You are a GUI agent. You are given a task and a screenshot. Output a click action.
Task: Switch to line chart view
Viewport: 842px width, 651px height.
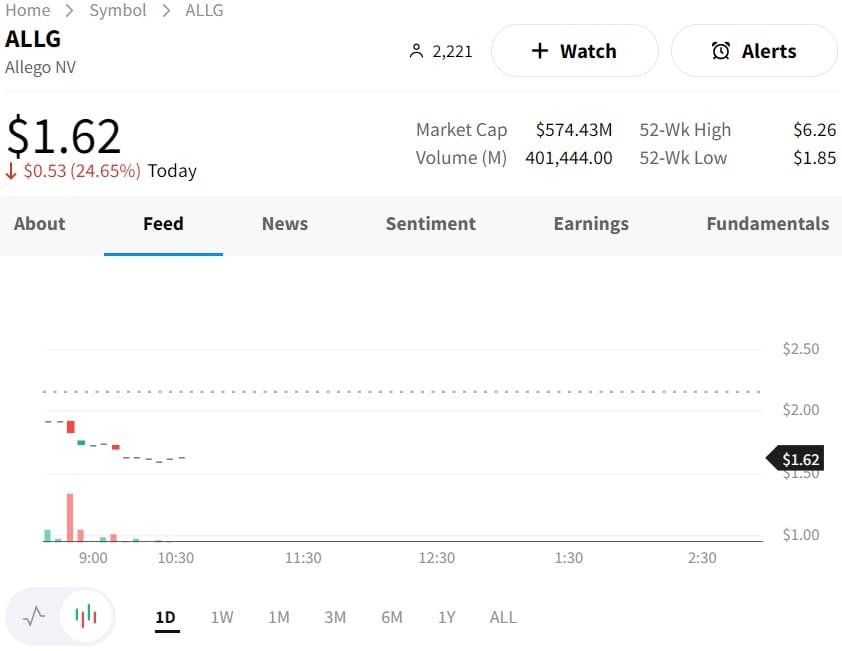[x=35, y=616]
